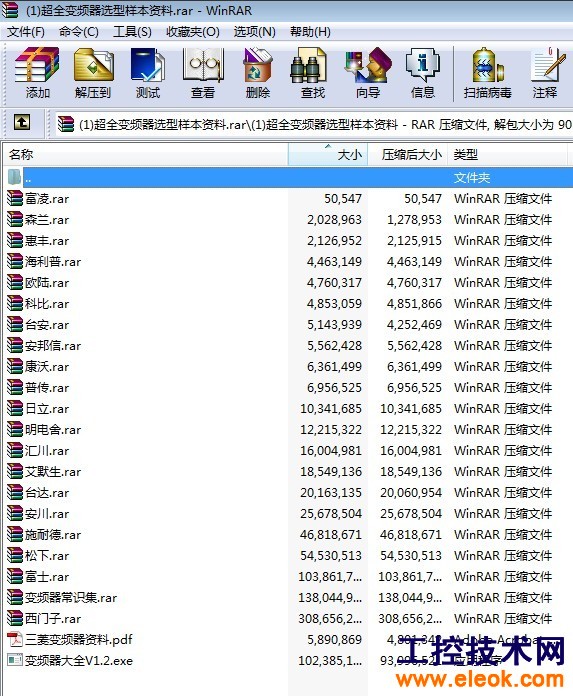This screenshot has width=573, height=696.
Task: Open the Tools (工具) menu
Action: 132,32
